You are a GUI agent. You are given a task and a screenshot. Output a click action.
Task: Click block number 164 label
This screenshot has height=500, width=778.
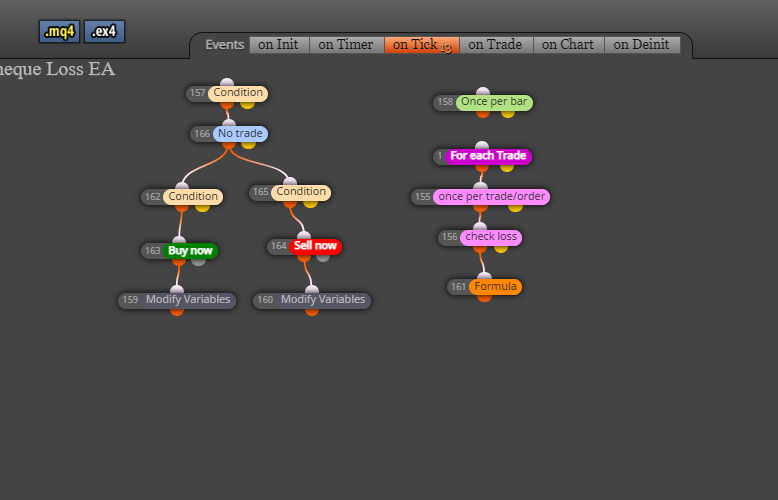(279, 246)
